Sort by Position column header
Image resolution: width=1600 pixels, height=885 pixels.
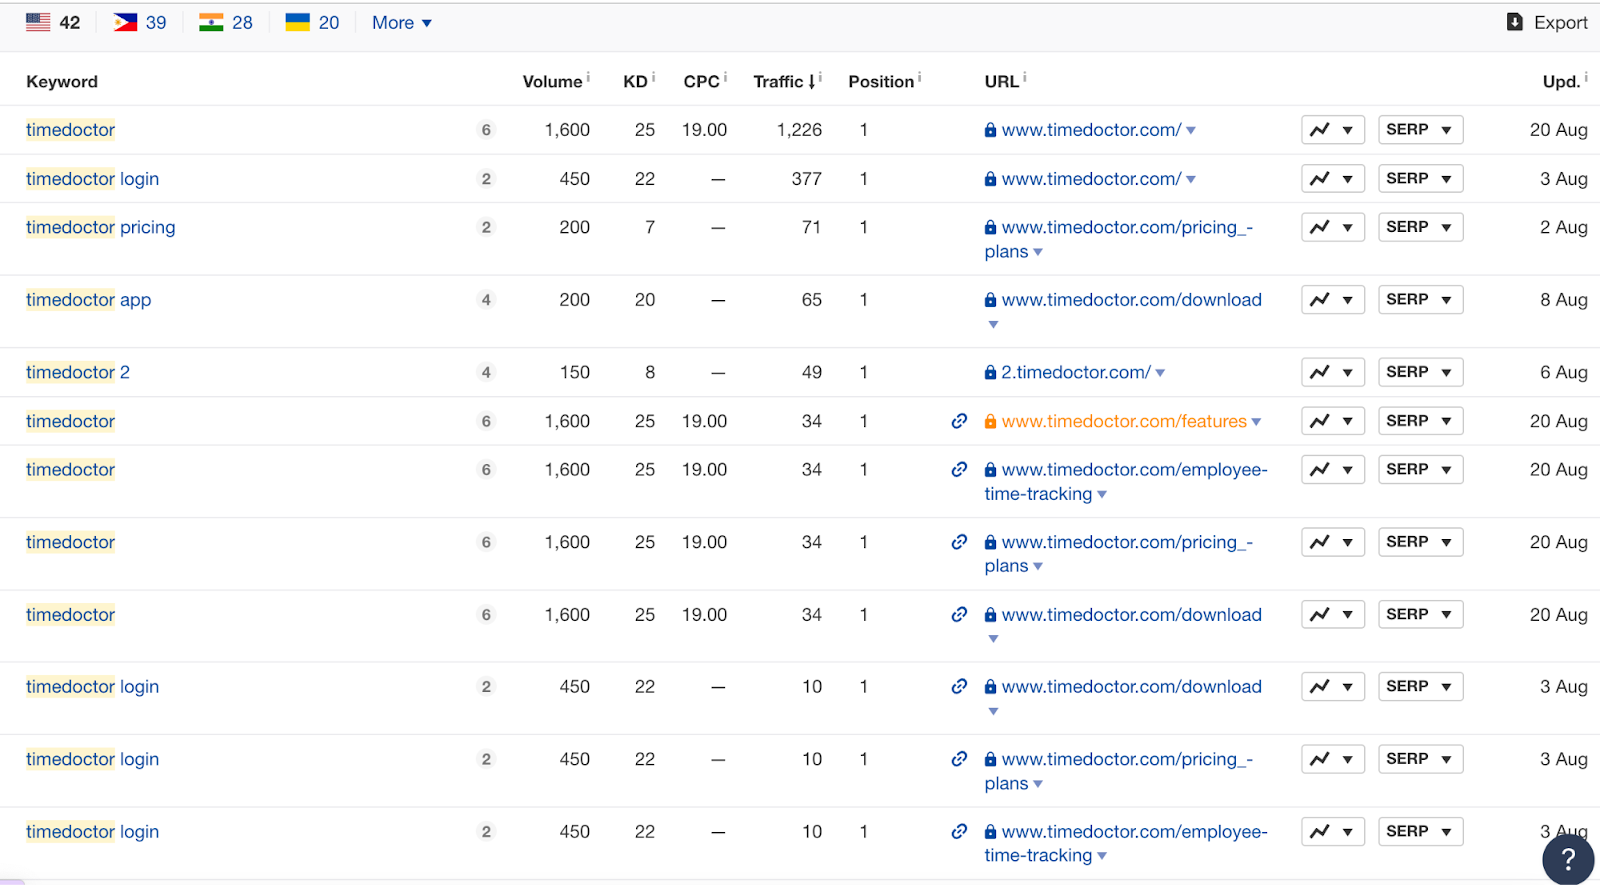881,82
